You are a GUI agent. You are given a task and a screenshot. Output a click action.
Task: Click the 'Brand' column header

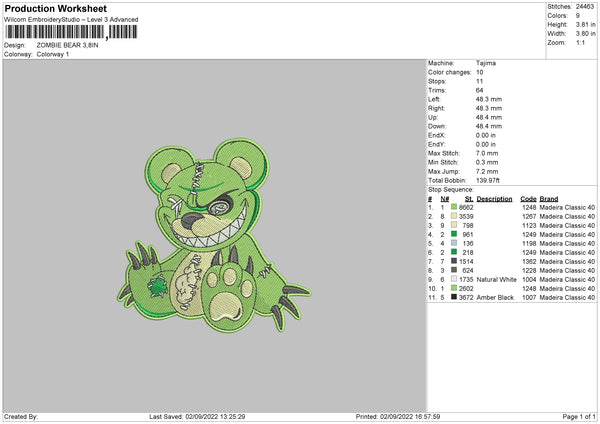(549, 199)
